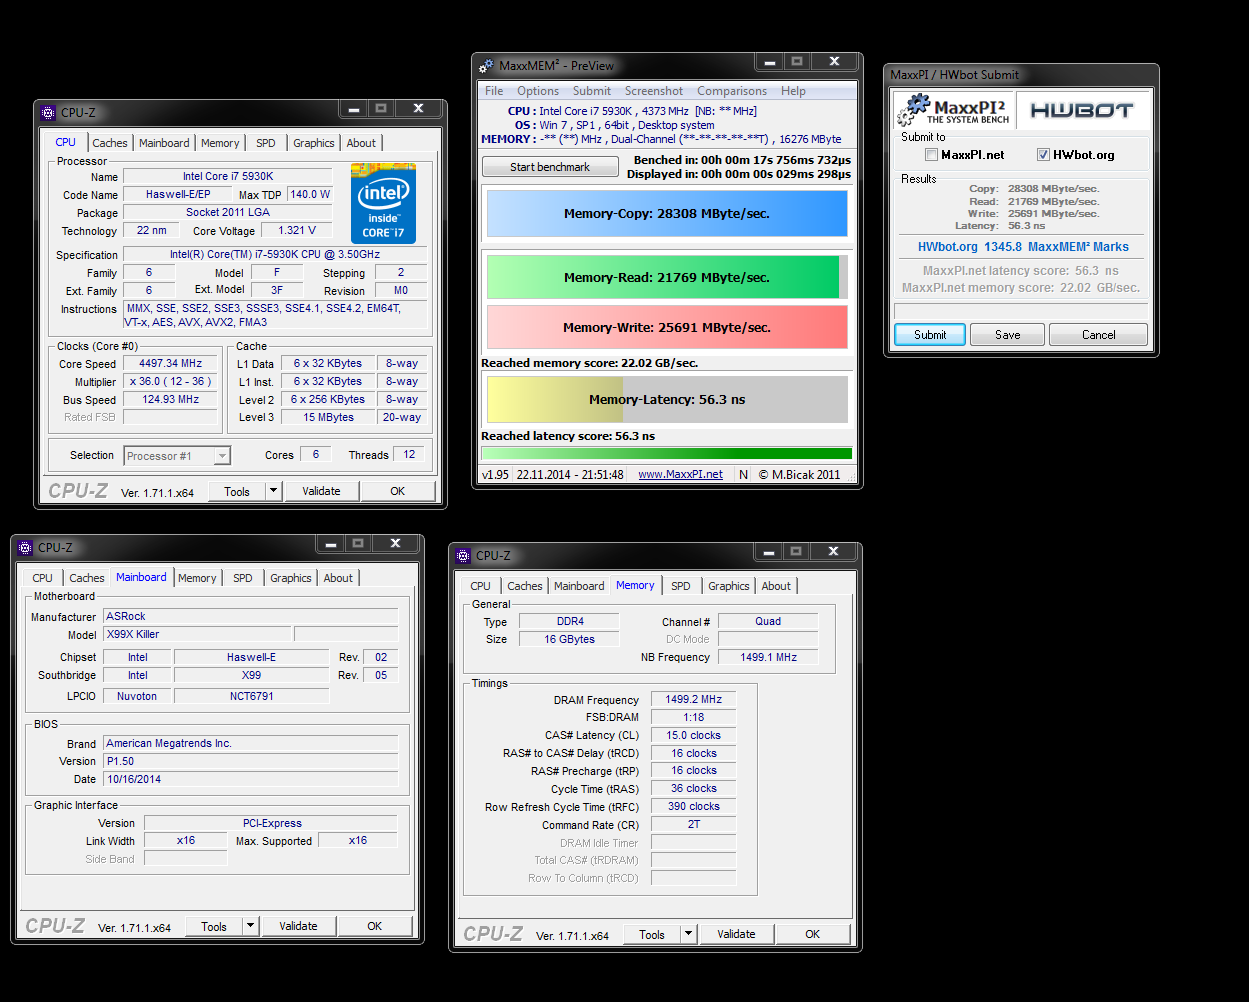Click the red Memory-Write result bar

(667, 327)
